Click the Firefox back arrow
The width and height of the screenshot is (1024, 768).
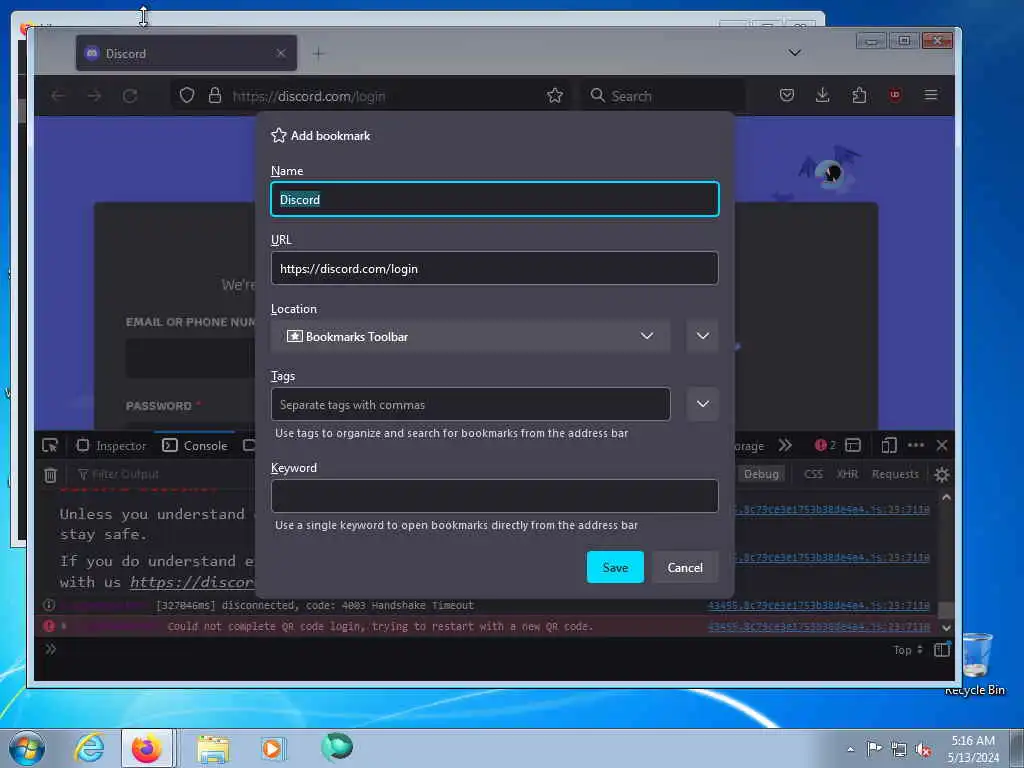57,96
